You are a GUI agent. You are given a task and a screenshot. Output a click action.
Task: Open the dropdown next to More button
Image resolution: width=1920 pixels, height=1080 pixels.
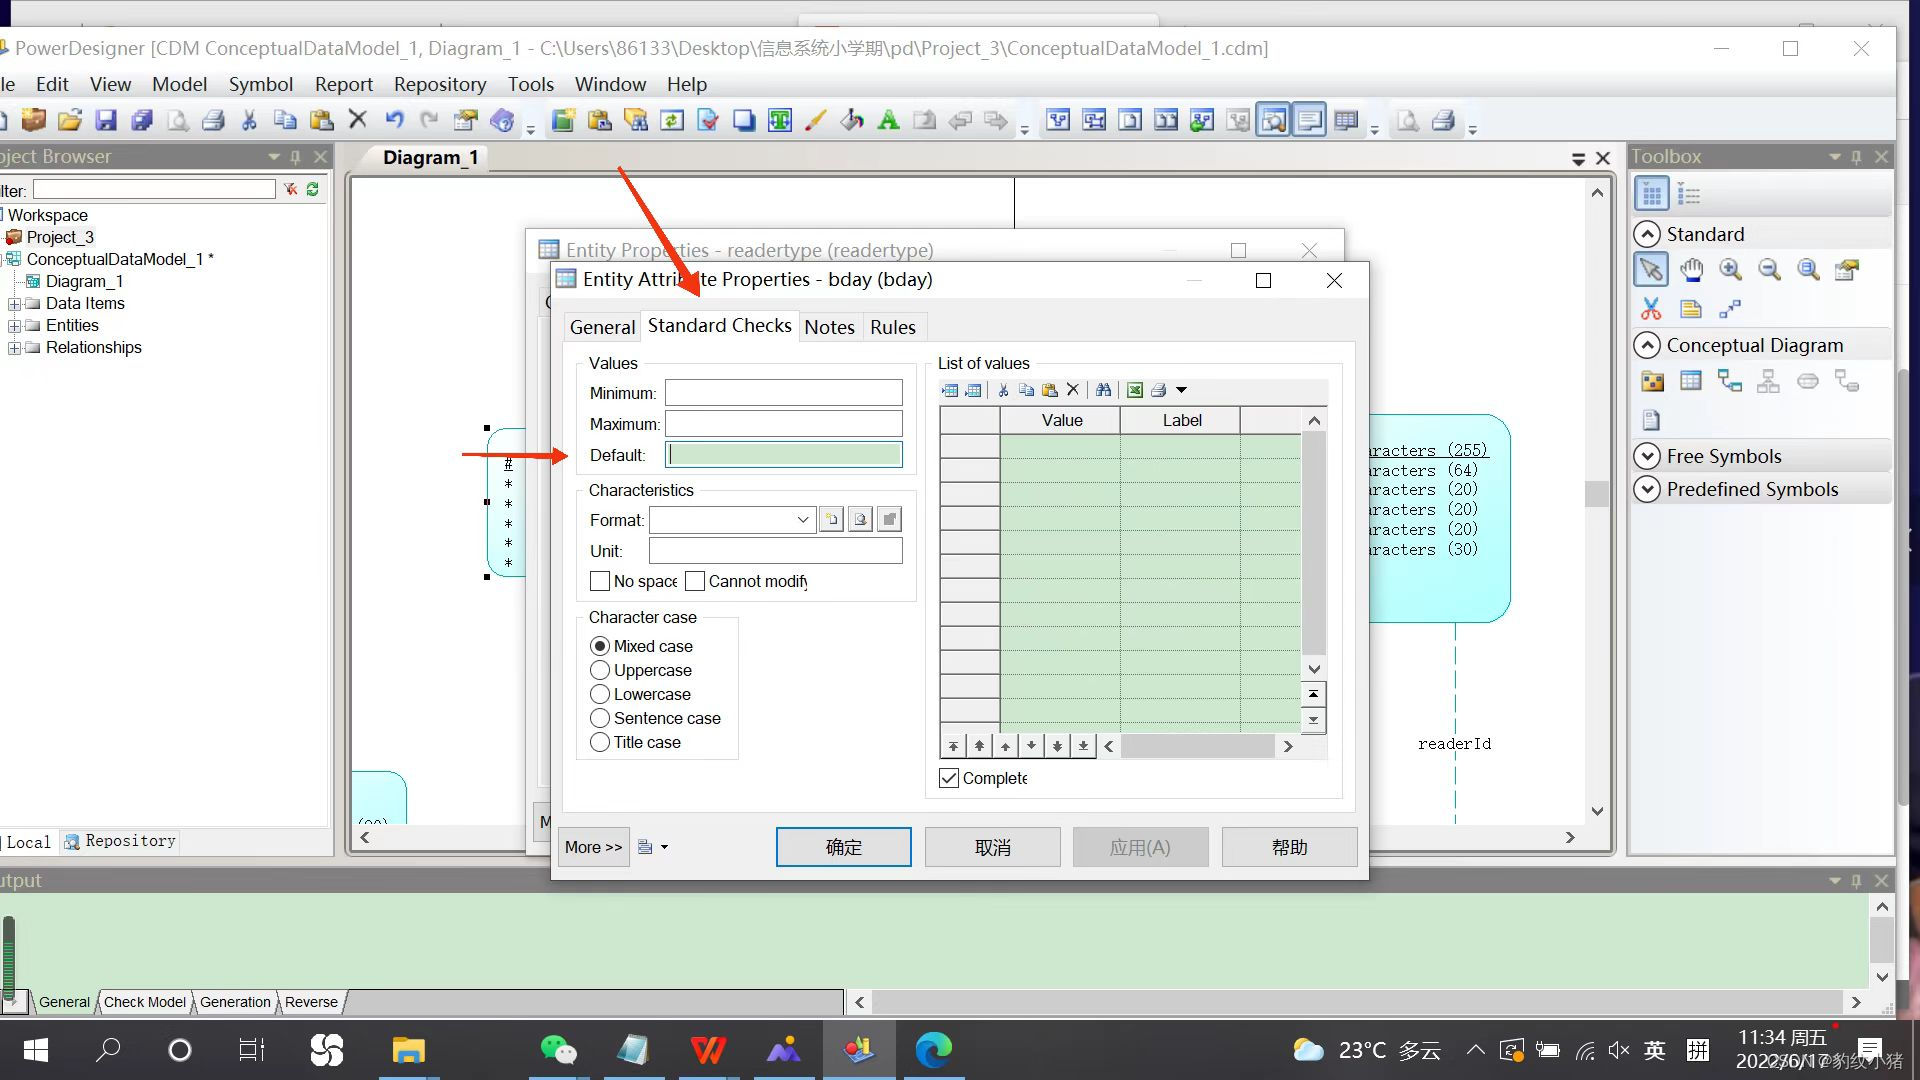[x=664, y=847]
